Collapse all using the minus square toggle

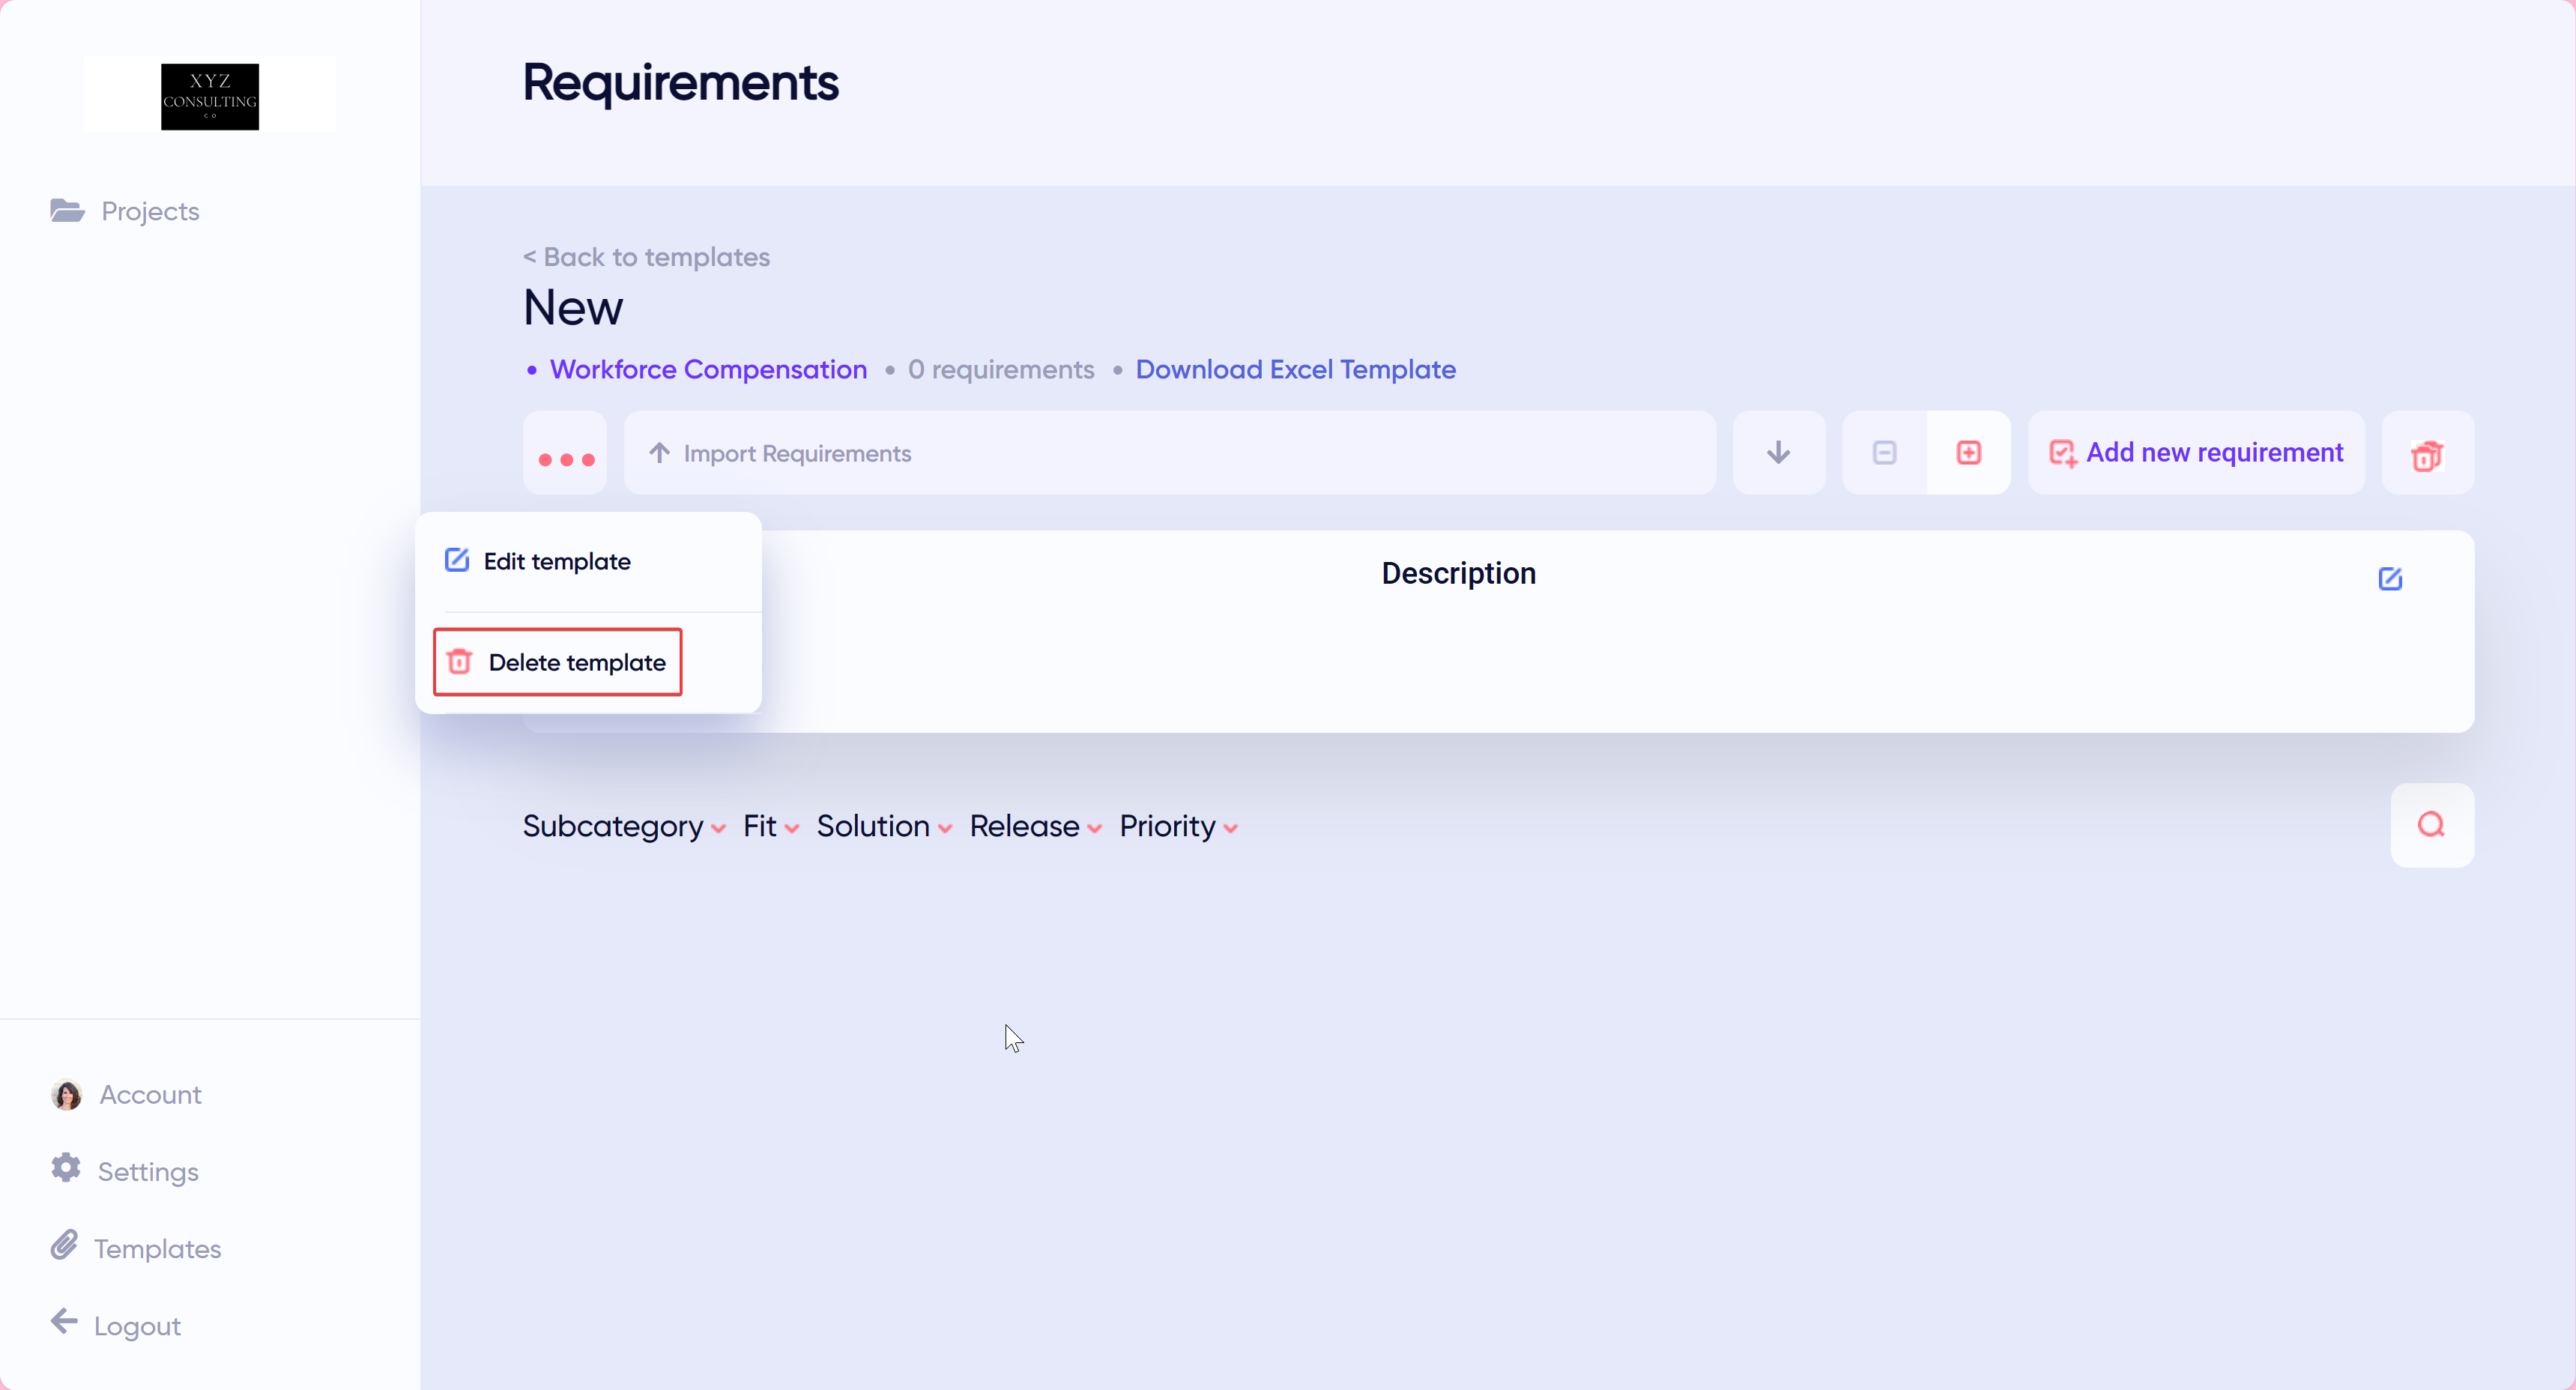[x=1884, y=453]
